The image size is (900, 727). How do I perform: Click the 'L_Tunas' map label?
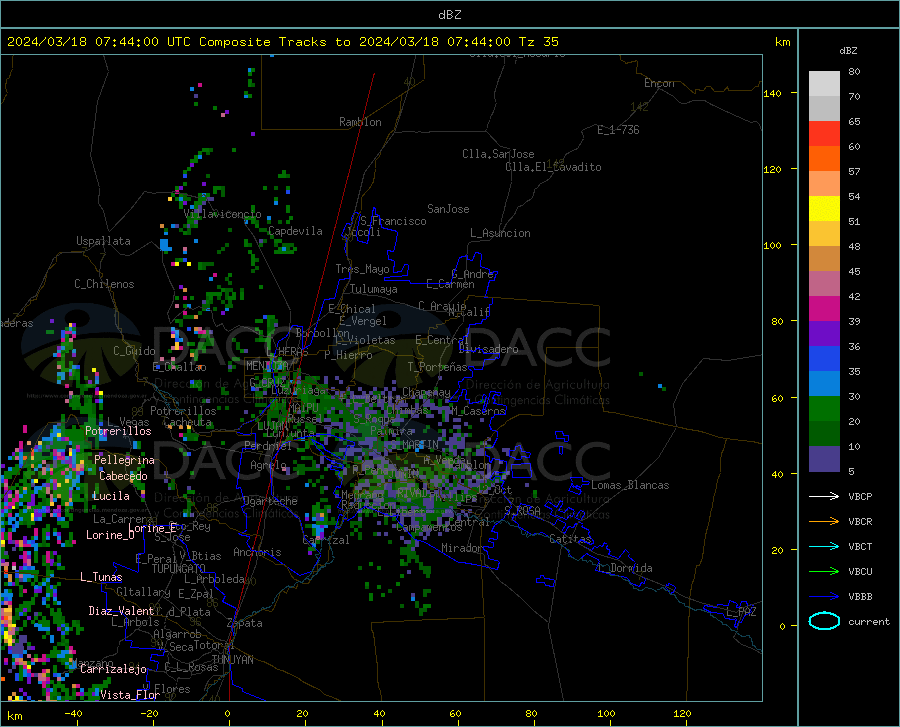[101, 577]
